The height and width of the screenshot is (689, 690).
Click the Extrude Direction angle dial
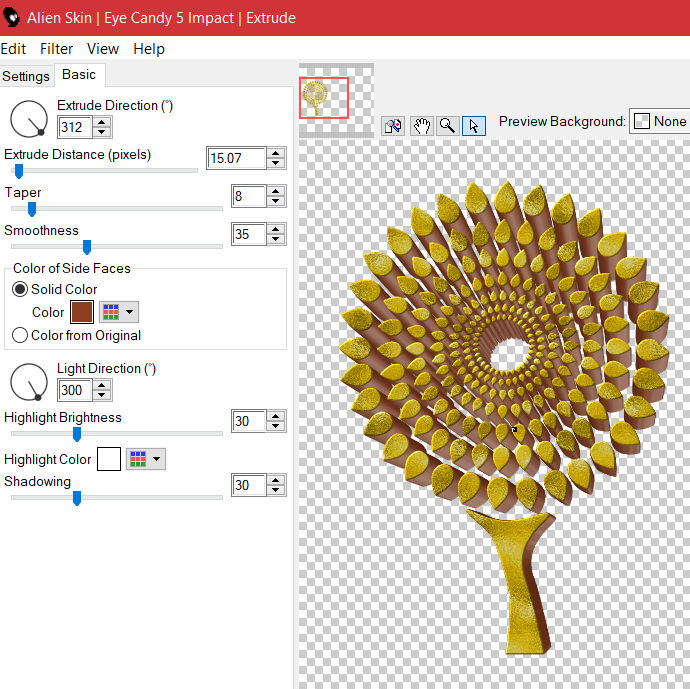(29, 119)
